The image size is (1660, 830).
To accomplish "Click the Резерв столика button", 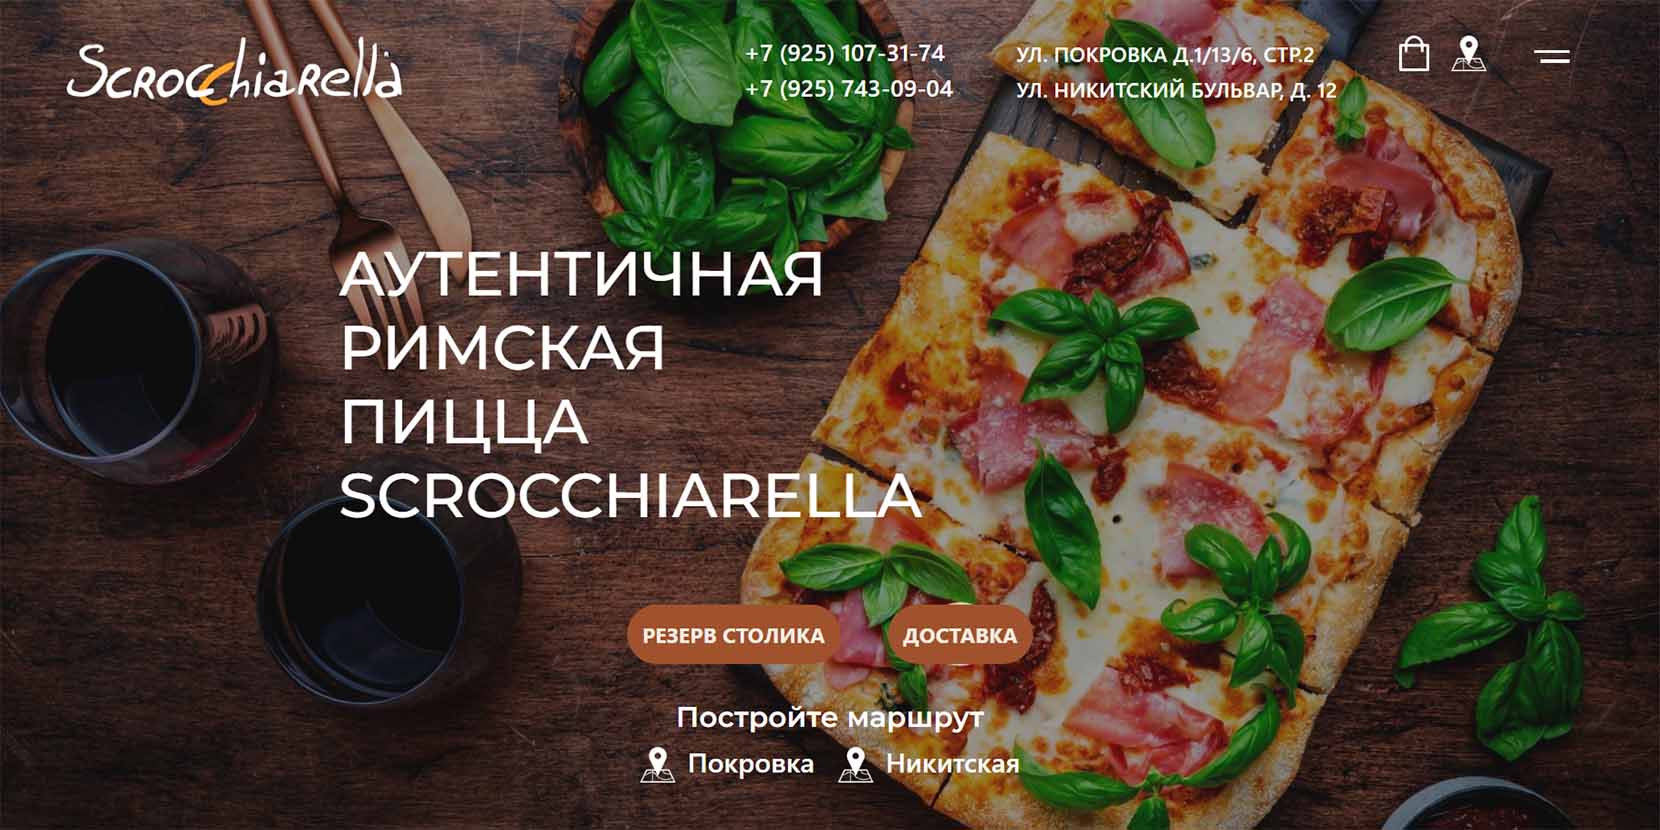I will 733,635.
